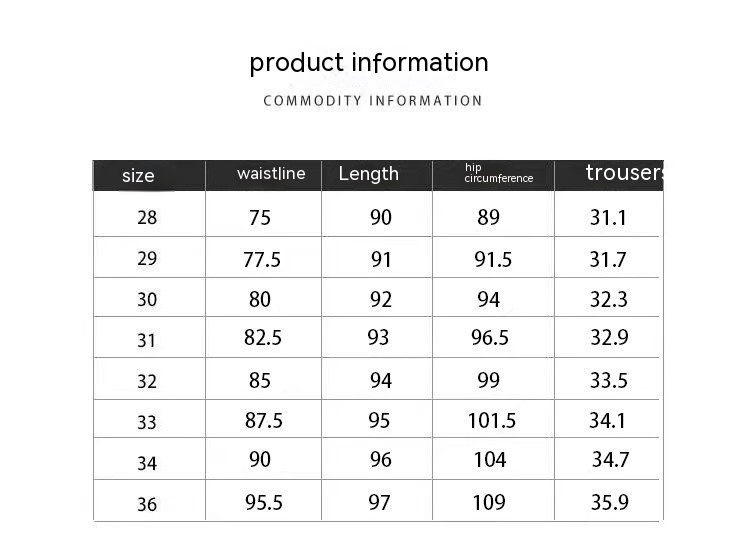Select the 96.5 hip circumference value
The width and height of the screenshot is (750, 544).
point(490,338)
